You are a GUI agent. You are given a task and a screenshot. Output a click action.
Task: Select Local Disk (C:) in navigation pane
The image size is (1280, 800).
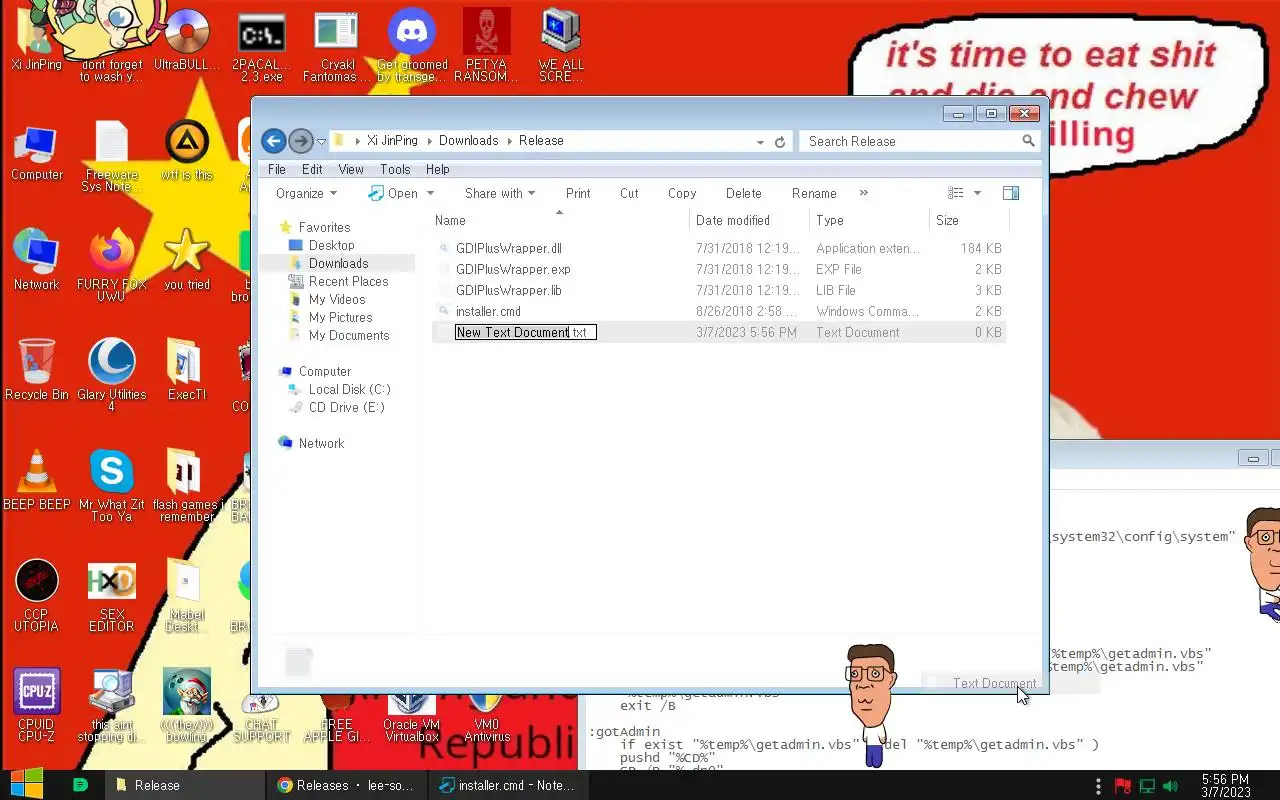click(x=349, y=389)
